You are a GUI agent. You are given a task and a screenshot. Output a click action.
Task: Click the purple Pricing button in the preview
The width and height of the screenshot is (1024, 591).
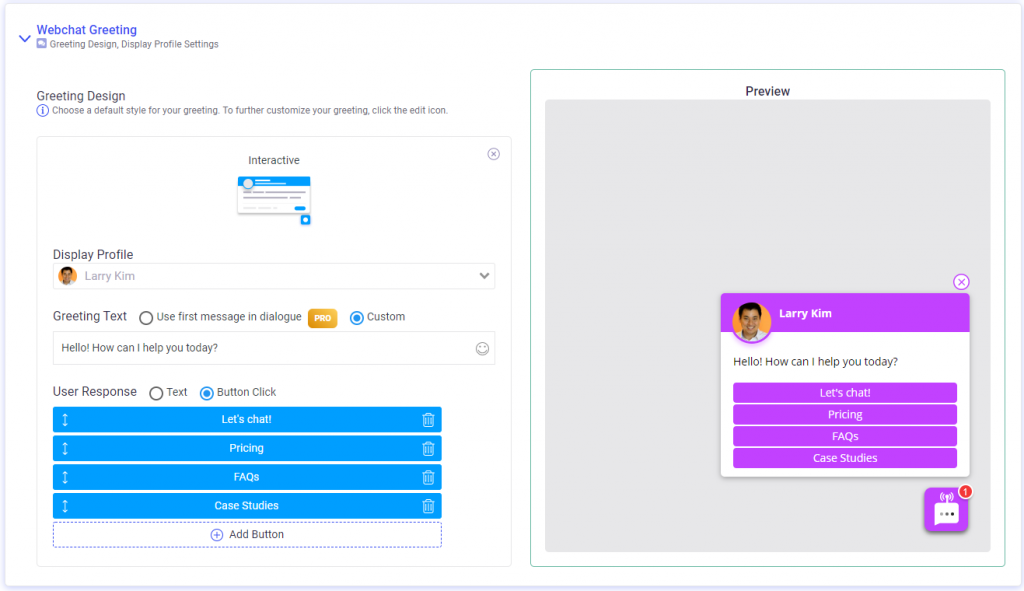(844, 415)
